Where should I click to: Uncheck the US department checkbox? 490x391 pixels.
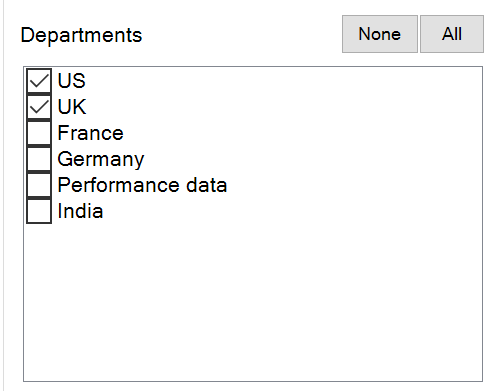click(x=39, y=81)
